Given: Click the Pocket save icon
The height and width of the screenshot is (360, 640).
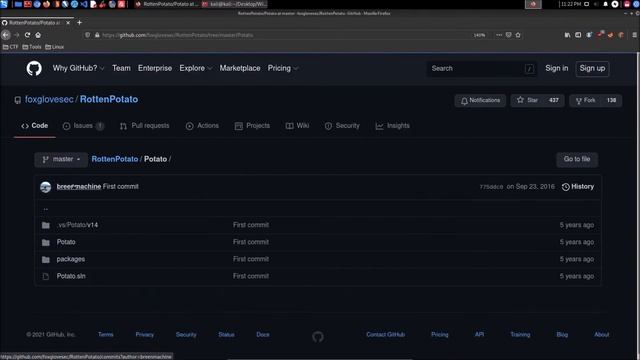Looking at the screenshot, I should (509, 35).
